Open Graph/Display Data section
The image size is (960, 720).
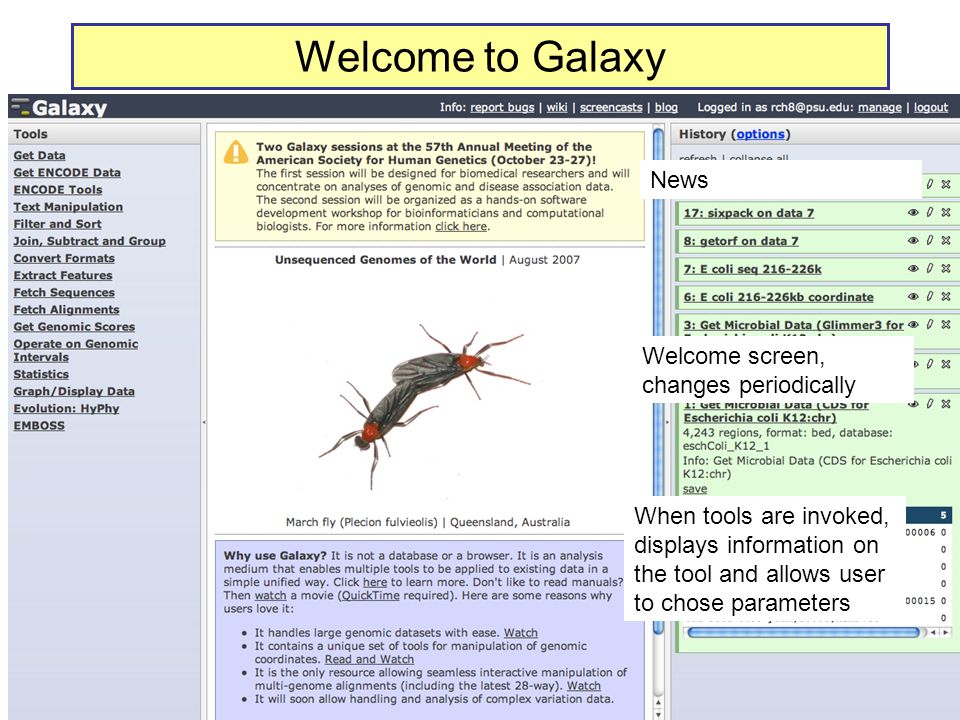(74, 391)
